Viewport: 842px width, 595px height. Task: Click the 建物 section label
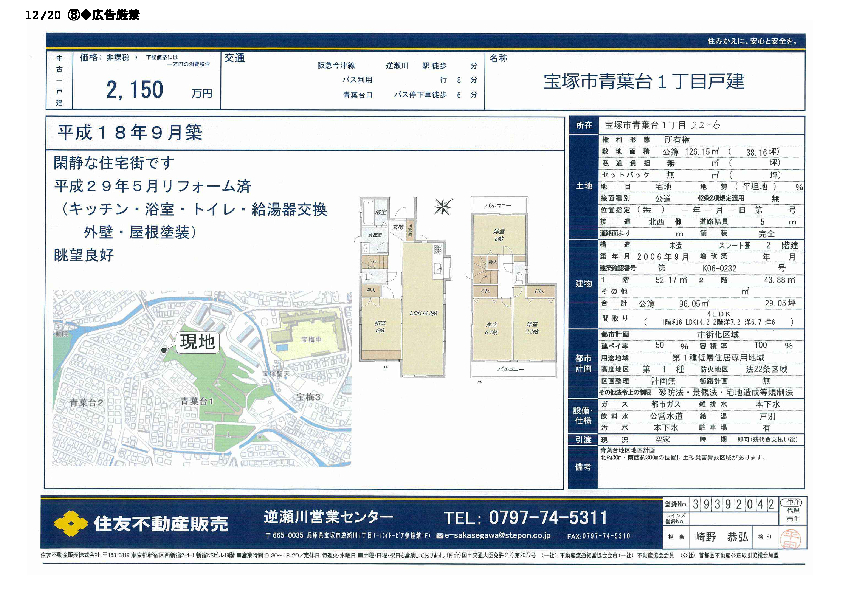tap(584, 284)
